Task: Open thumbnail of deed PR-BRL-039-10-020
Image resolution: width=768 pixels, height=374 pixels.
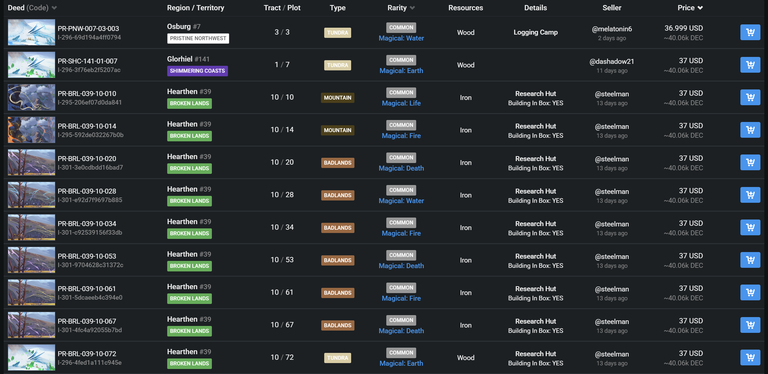Action: tap(31, 163)
